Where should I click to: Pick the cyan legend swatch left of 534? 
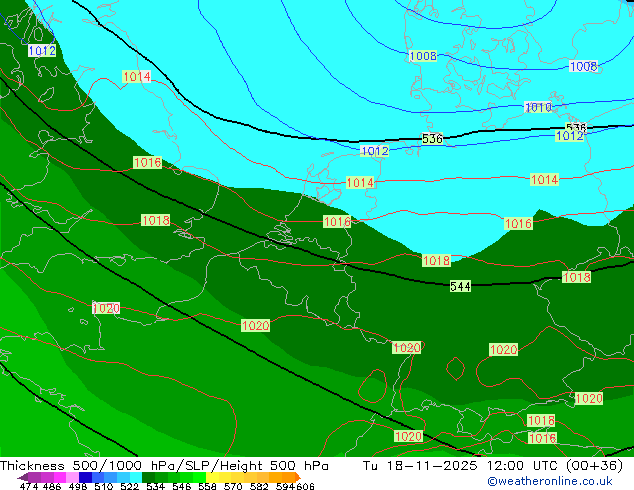coord(136,477)
